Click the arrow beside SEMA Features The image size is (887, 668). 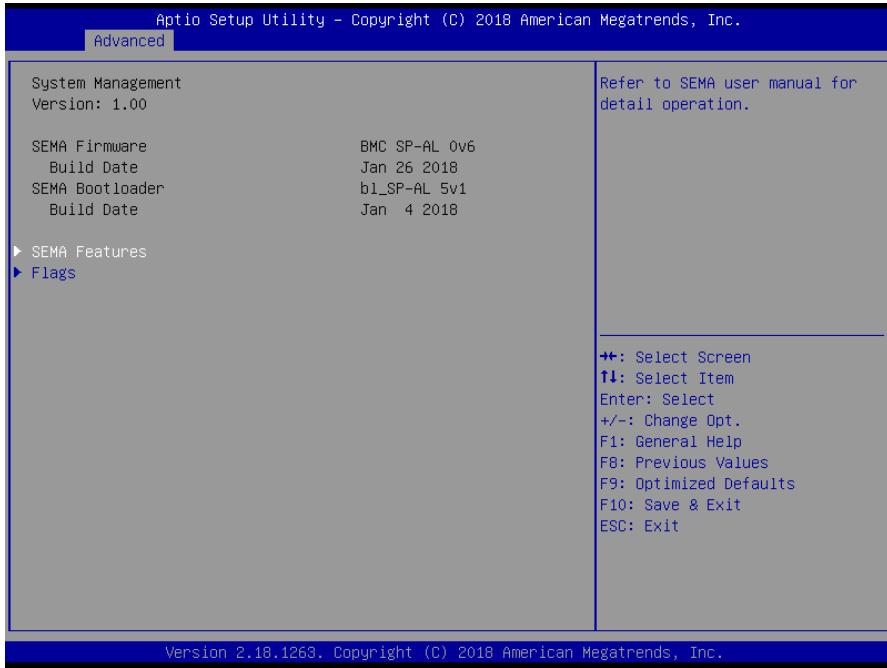click(18, 251)
